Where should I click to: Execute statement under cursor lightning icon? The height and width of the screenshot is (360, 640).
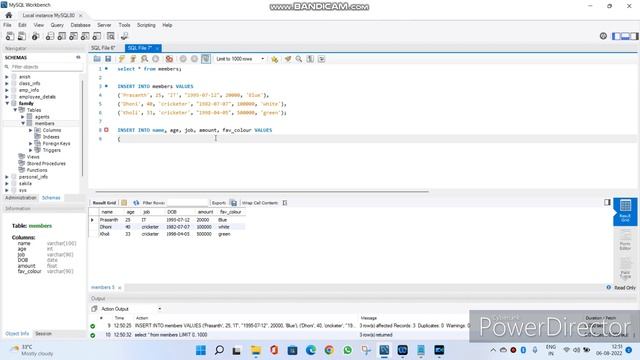coord(133,59)
